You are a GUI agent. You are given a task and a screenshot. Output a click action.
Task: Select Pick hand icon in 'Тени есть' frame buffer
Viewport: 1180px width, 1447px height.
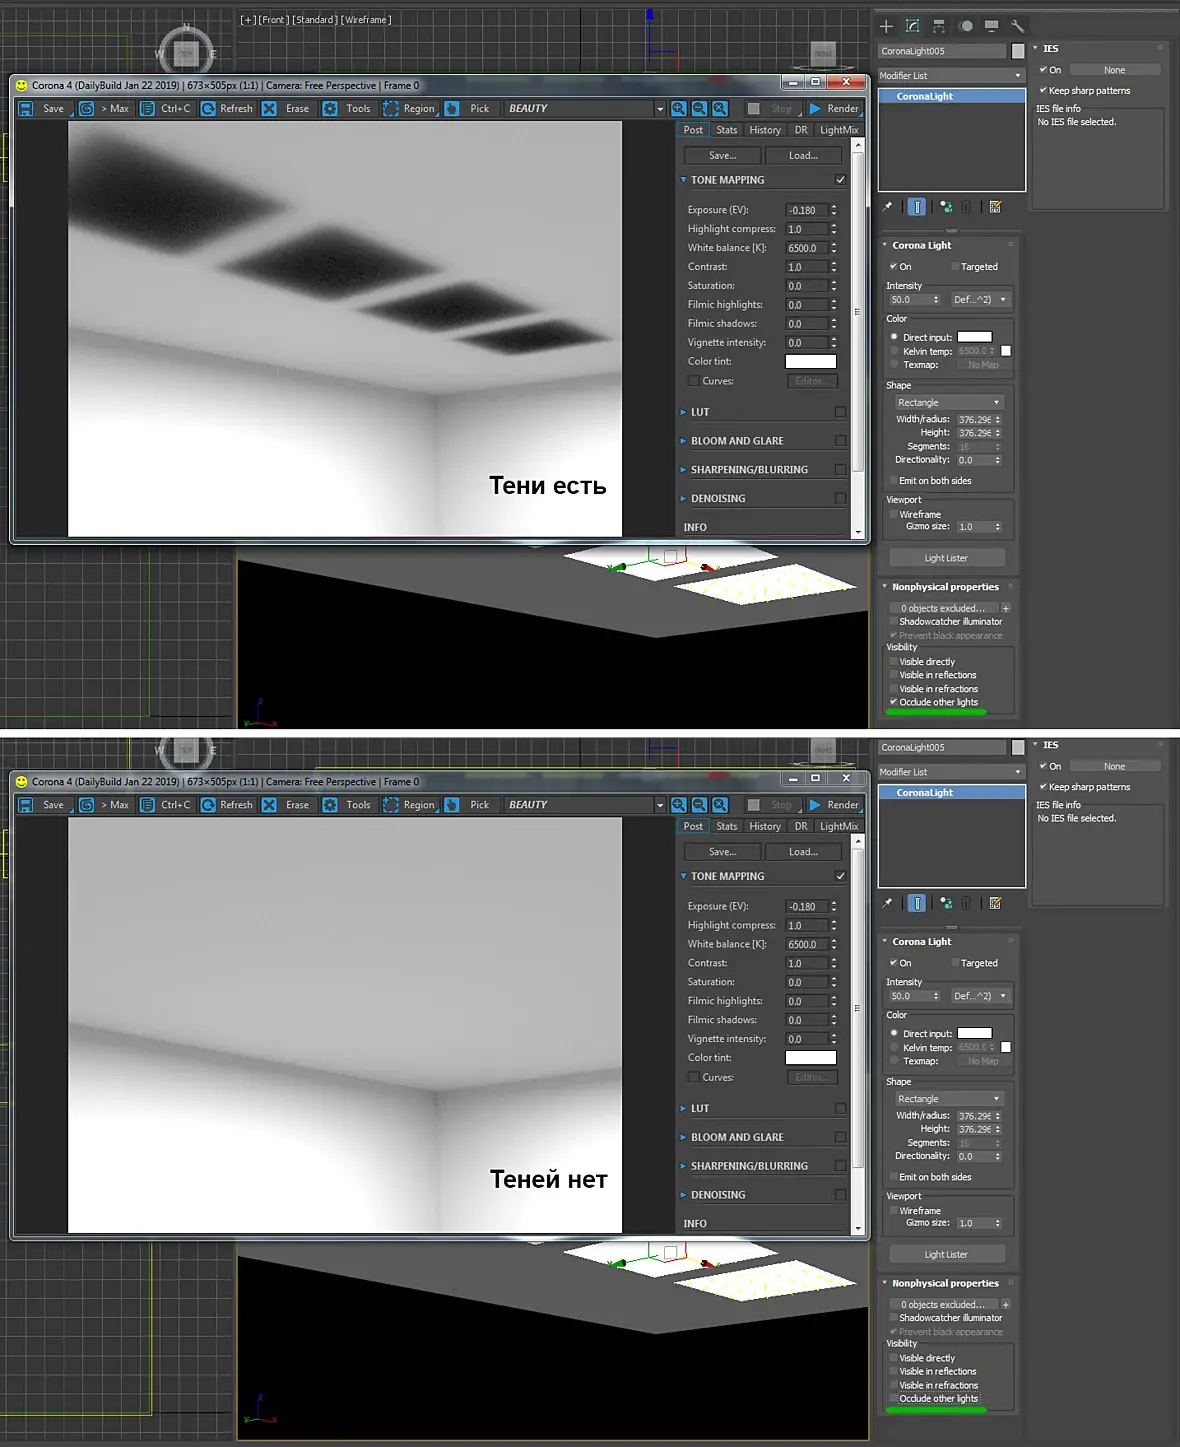pos(452,108)
